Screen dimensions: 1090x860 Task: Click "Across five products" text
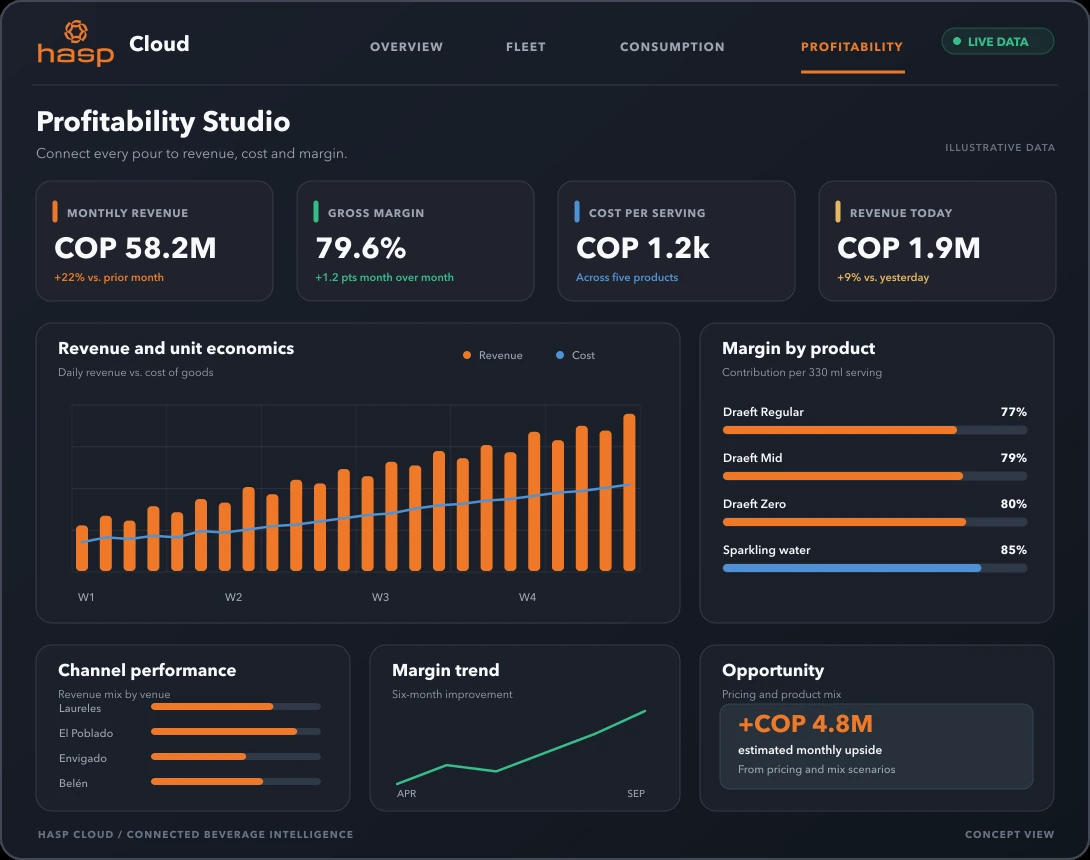627,277
